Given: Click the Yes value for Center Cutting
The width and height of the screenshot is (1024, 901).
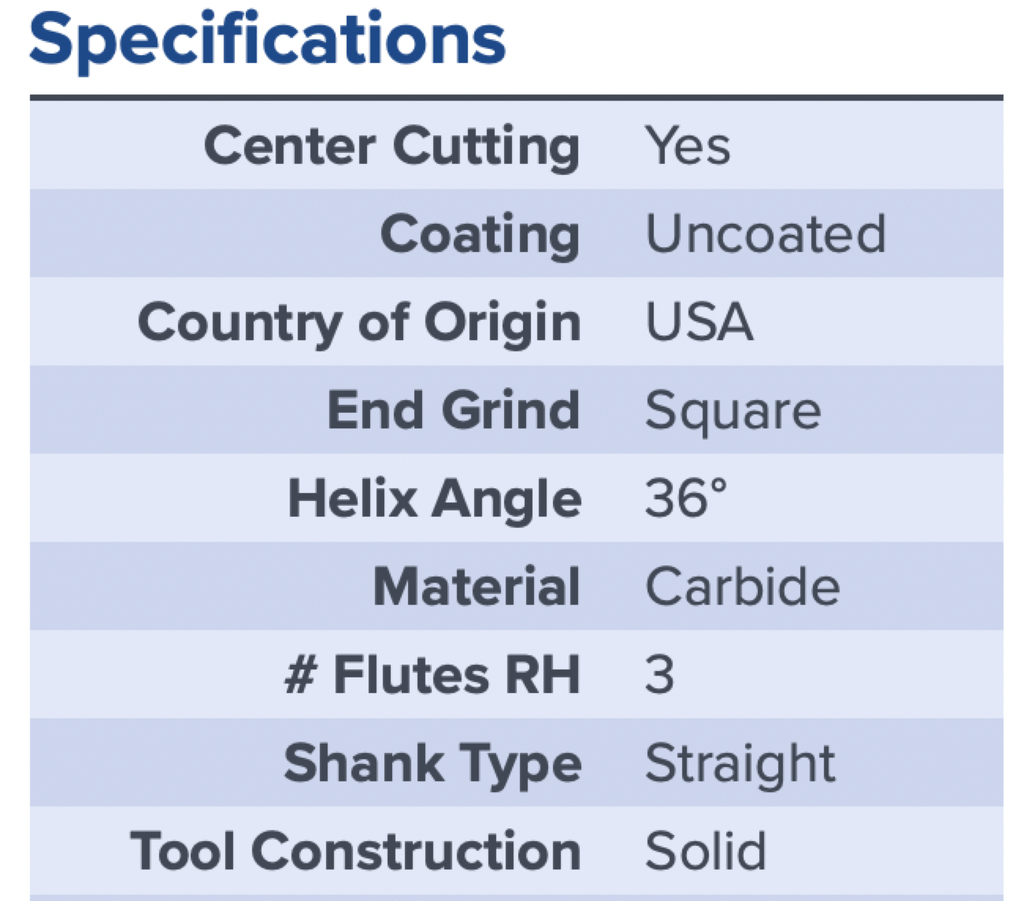Looking at the screenshot, I should point(688,146).
